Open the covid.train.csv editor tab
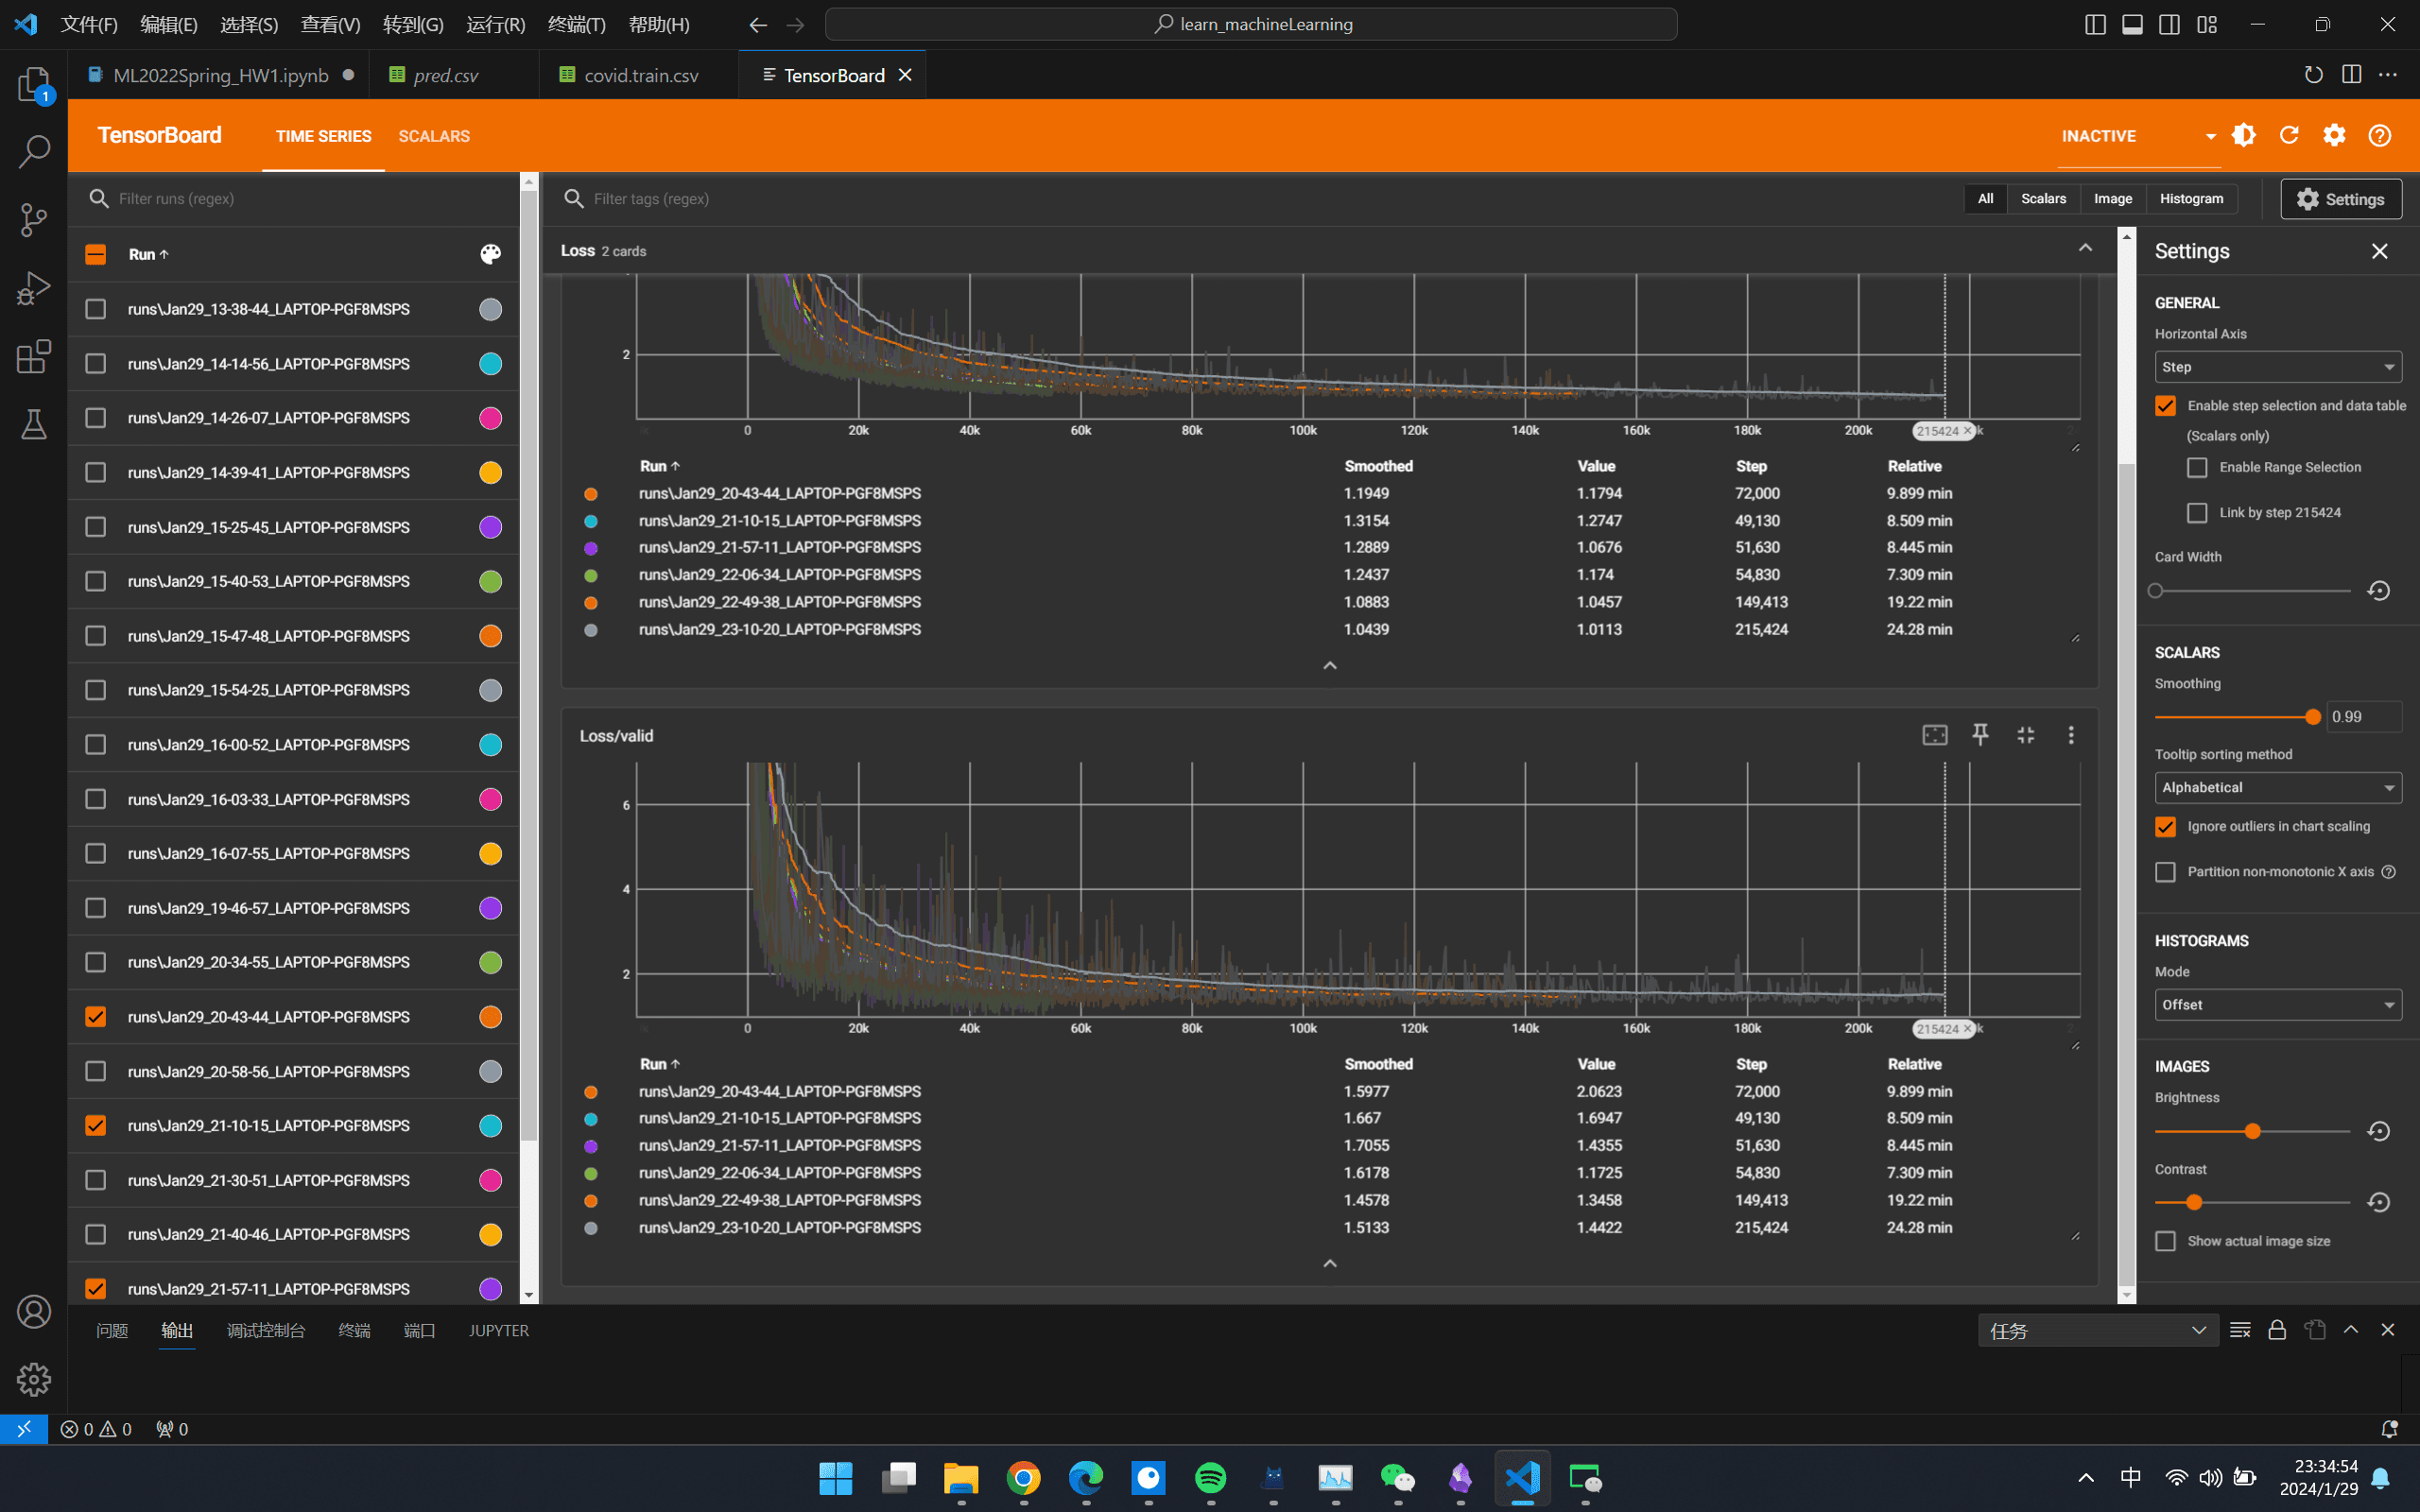This screenshot has height=1512, width=2420. click(640, 75)
